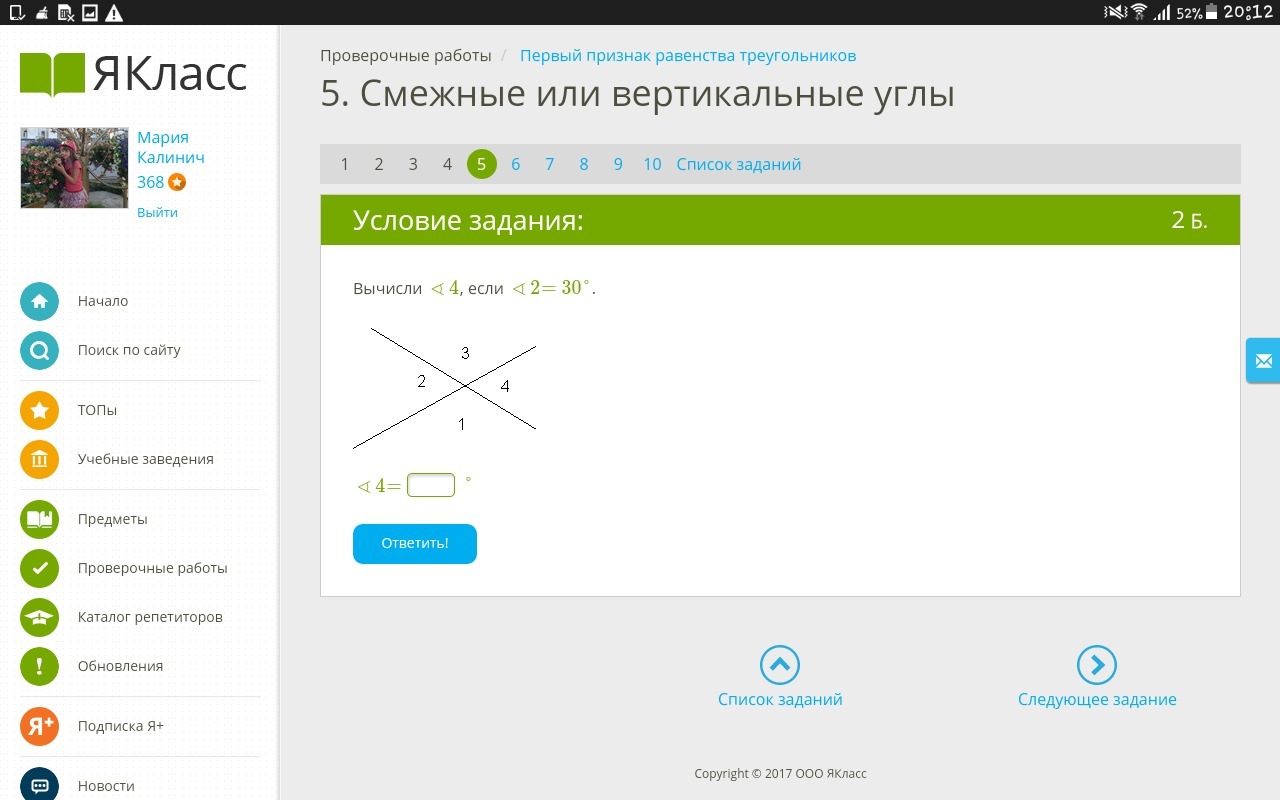
Task: Open Учебные заведения building icon
Action: tap(39, 459)
